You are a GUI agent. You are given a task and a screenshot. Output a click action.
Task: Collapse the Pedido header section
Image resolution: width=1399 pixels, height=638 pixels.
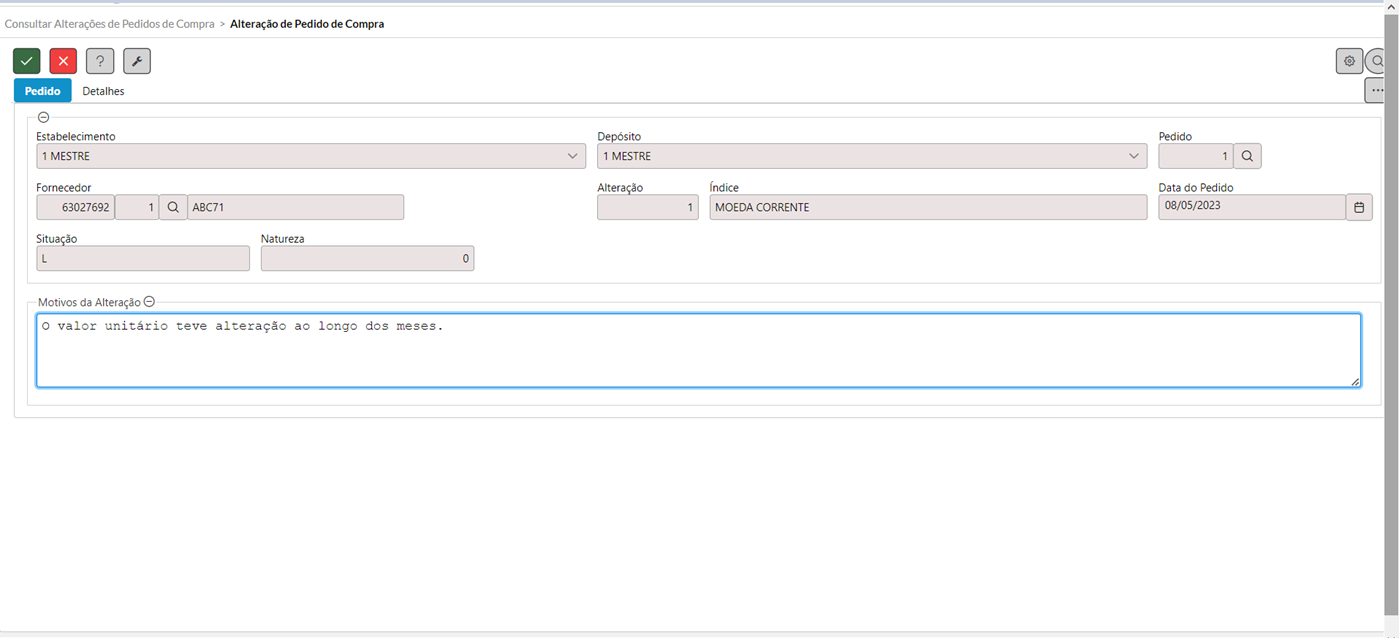point(43,117)
